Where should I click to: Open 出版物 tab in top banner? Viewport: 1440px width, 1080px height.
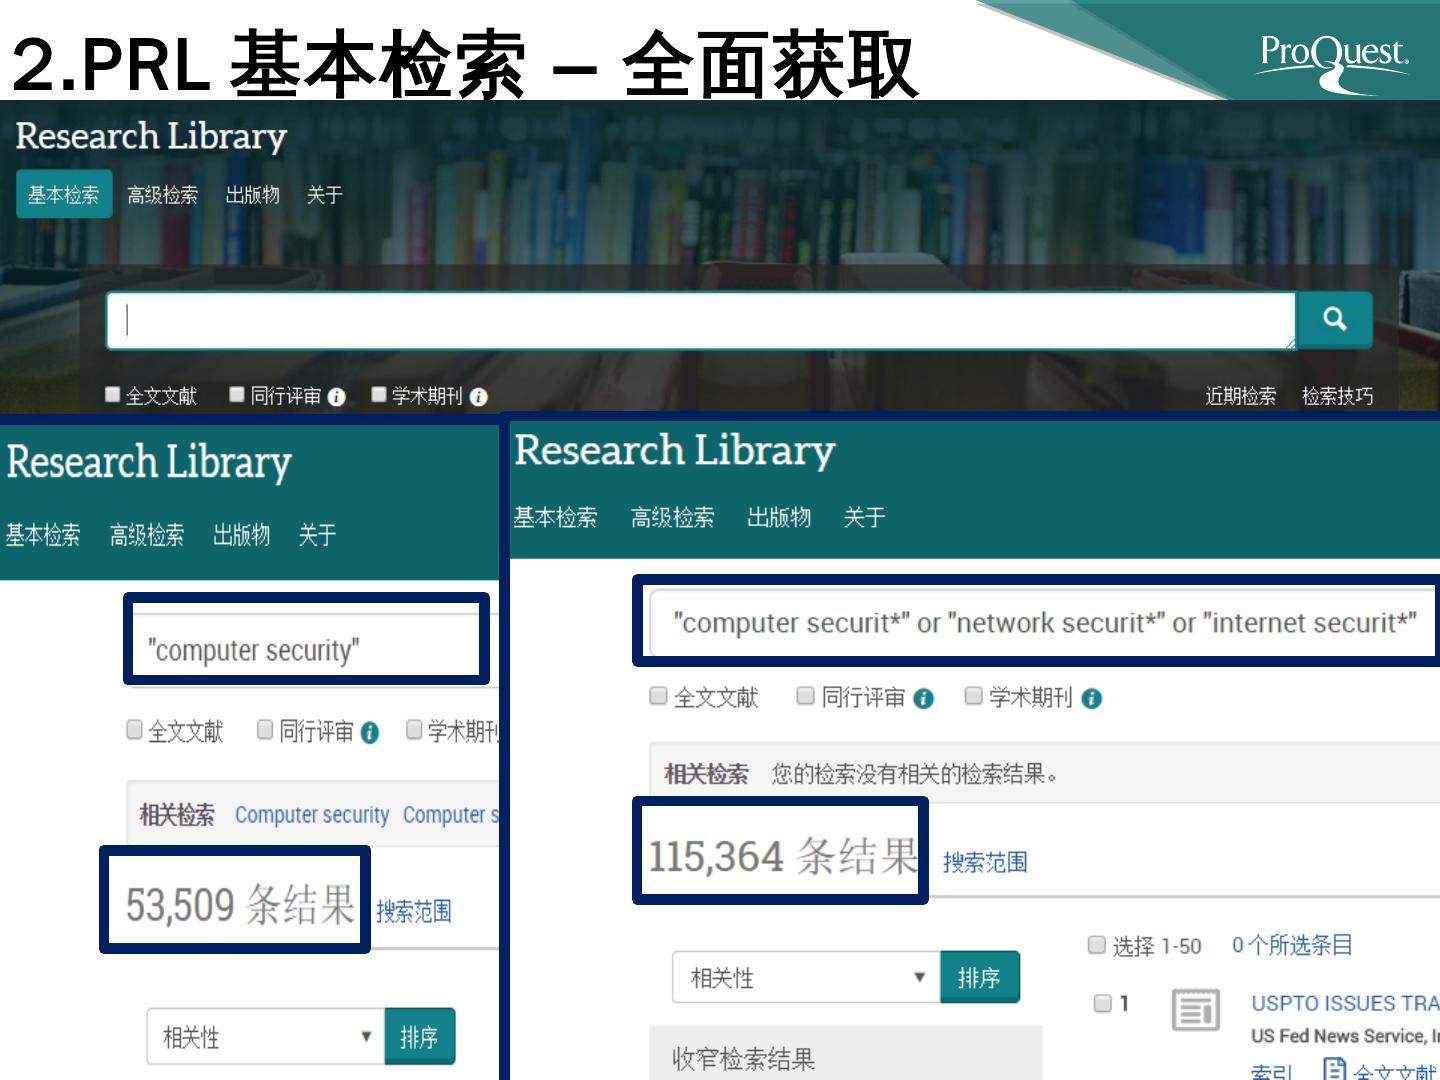(252, 195)
